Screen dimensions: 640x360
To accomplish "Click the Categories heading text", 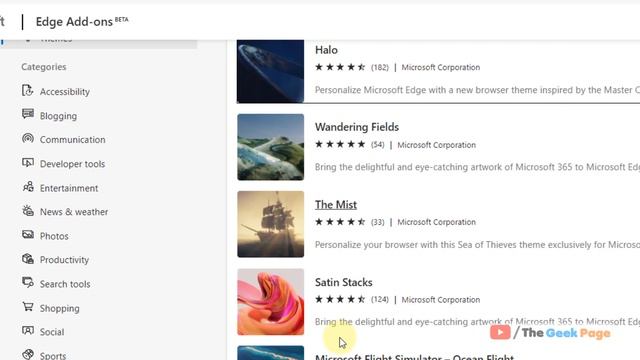I will 44,67.
